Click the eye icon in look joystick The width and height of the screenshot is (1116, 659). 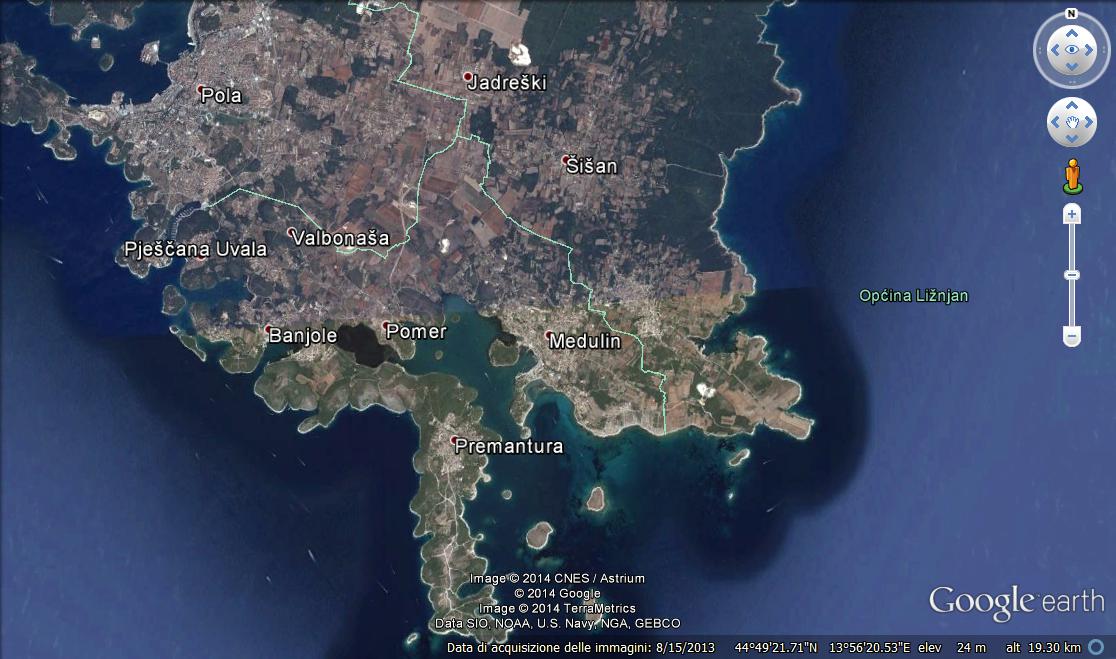[1071, 50]
